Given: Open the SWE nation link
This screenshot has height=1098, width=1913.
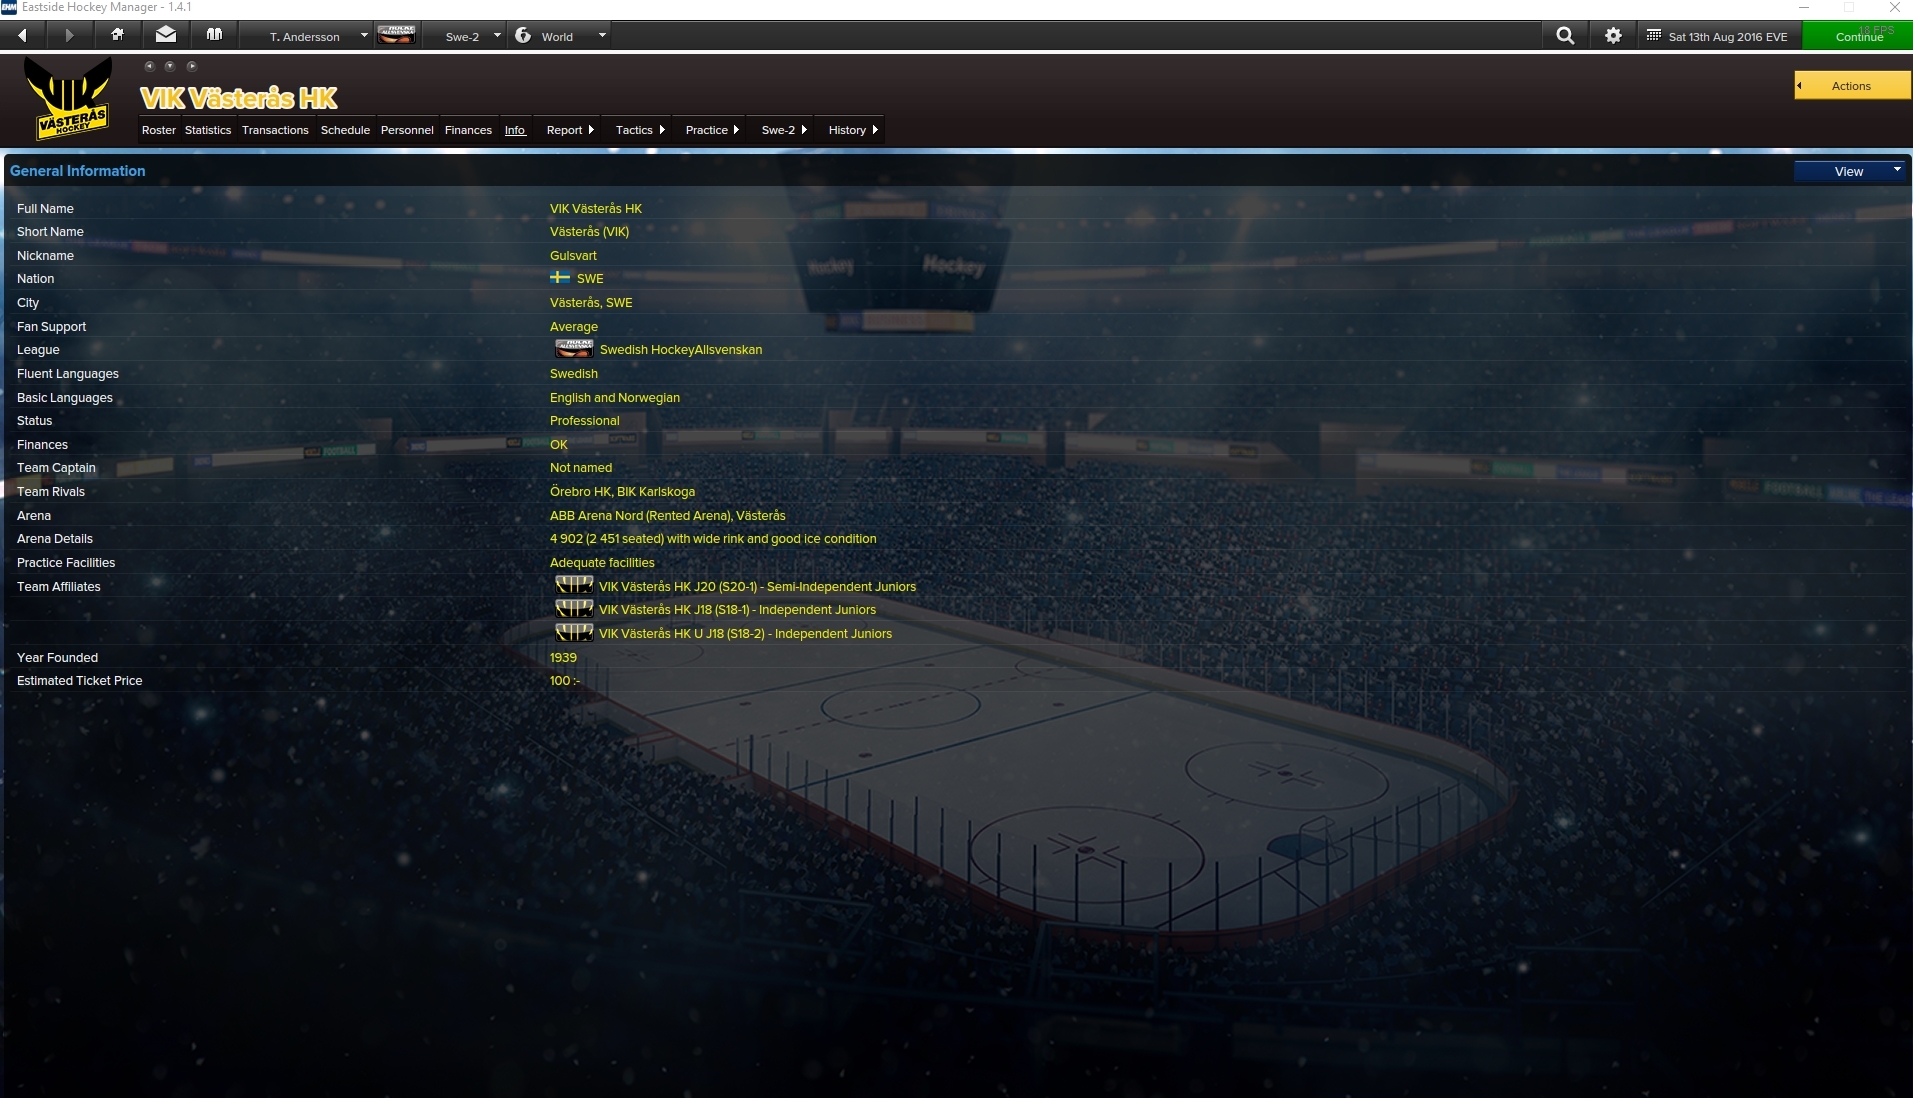Looking at the screenshot, I should click(x=590, y=278).
